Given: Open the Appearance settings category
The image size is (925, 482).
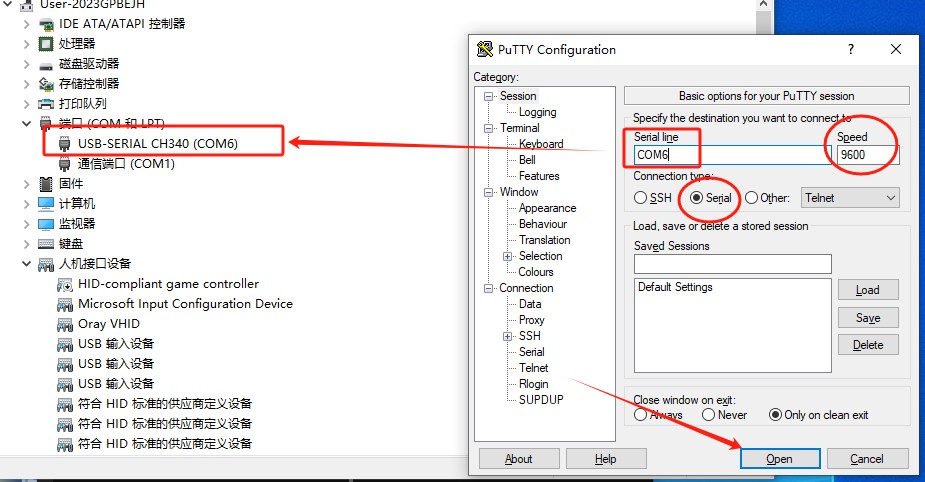Looking at the screenshot, I should (x=547, y=208).
